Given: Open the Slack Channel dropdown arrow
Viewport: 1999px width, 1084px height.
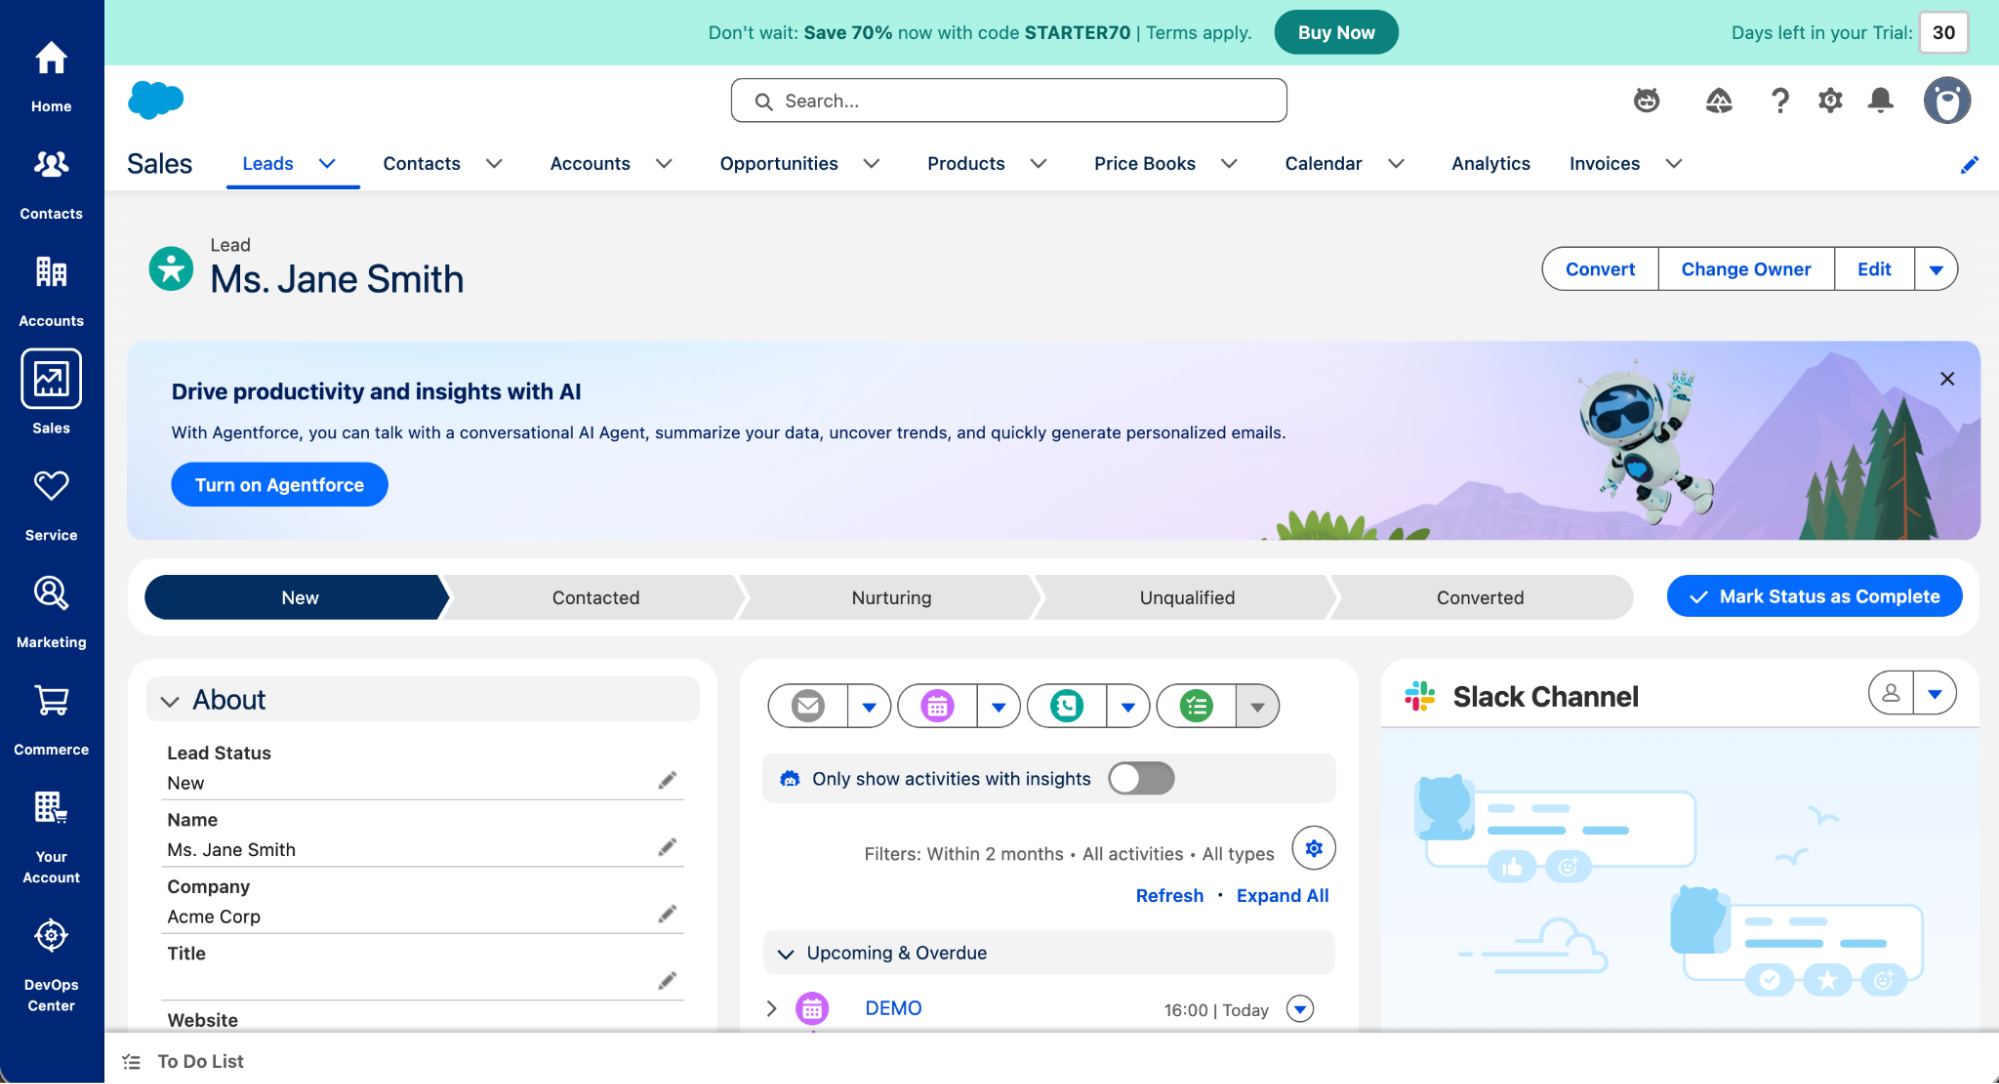Looking at the screenshot, I should (x=1934, y=693).
